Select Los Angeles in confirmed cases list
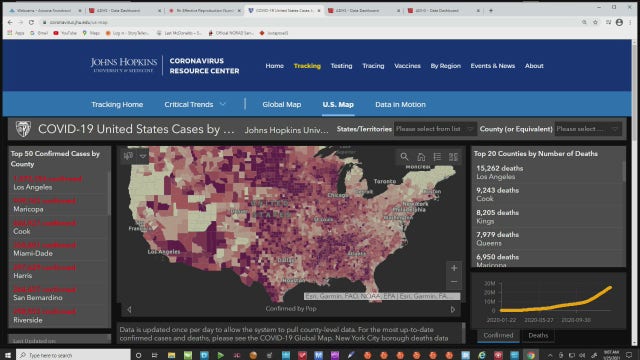The image size is (640, 360). [x=59, y=183]
